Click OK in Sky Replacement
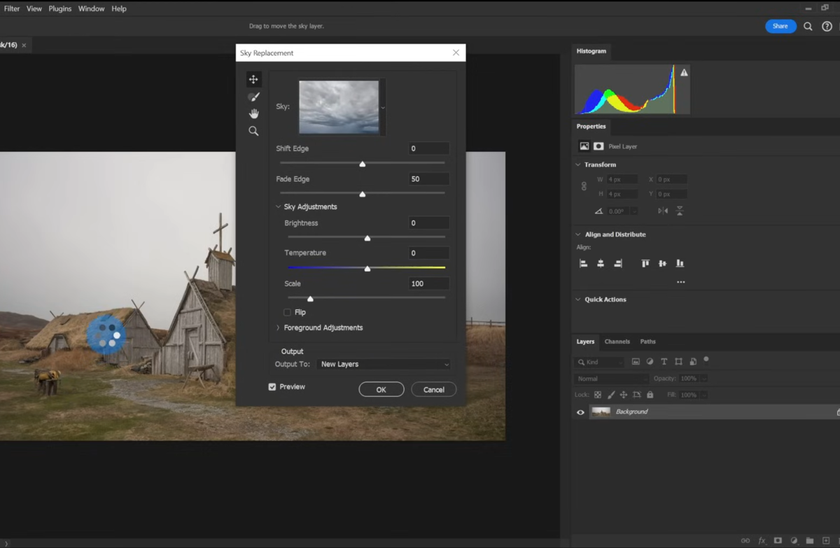Viewport: 840px width, 548px height. tap(381, 389)
